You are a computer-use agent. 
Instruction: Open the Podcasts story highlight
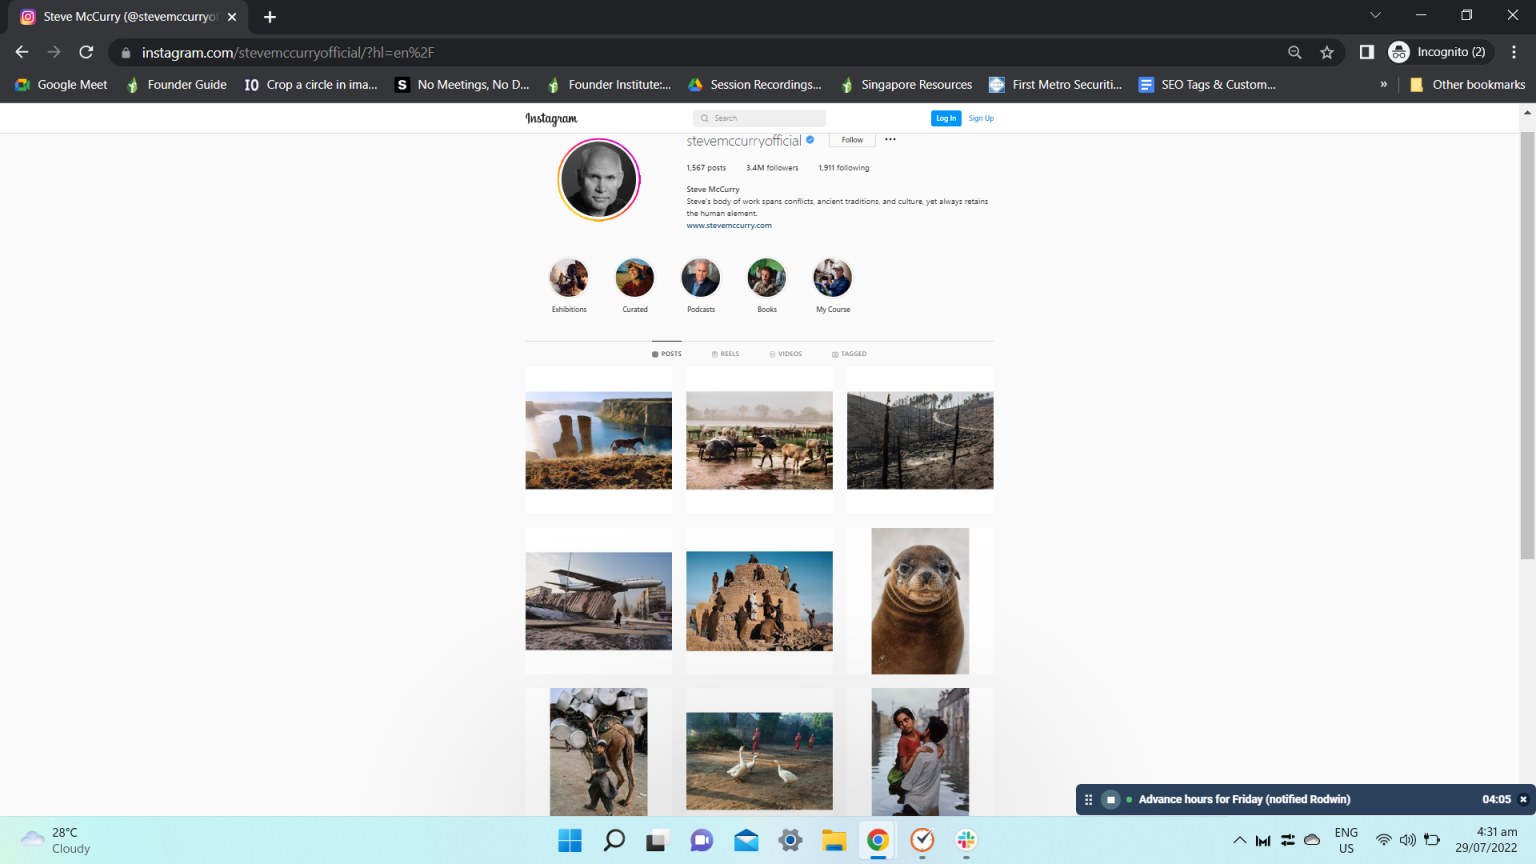(x=701, y=278)
